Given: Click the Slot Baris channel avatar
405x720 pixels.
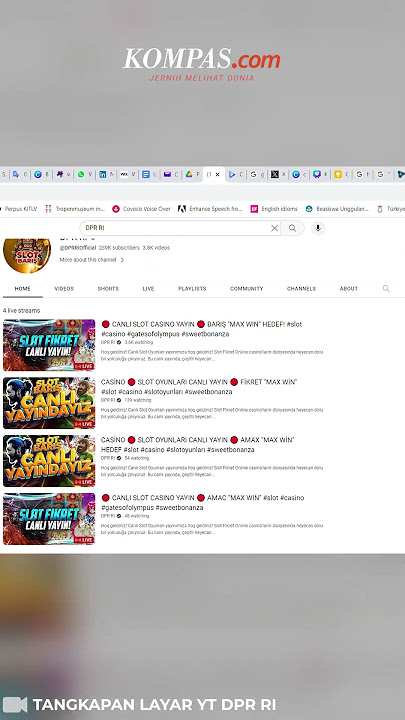Looking at the screenshot, I should point(27,255).
